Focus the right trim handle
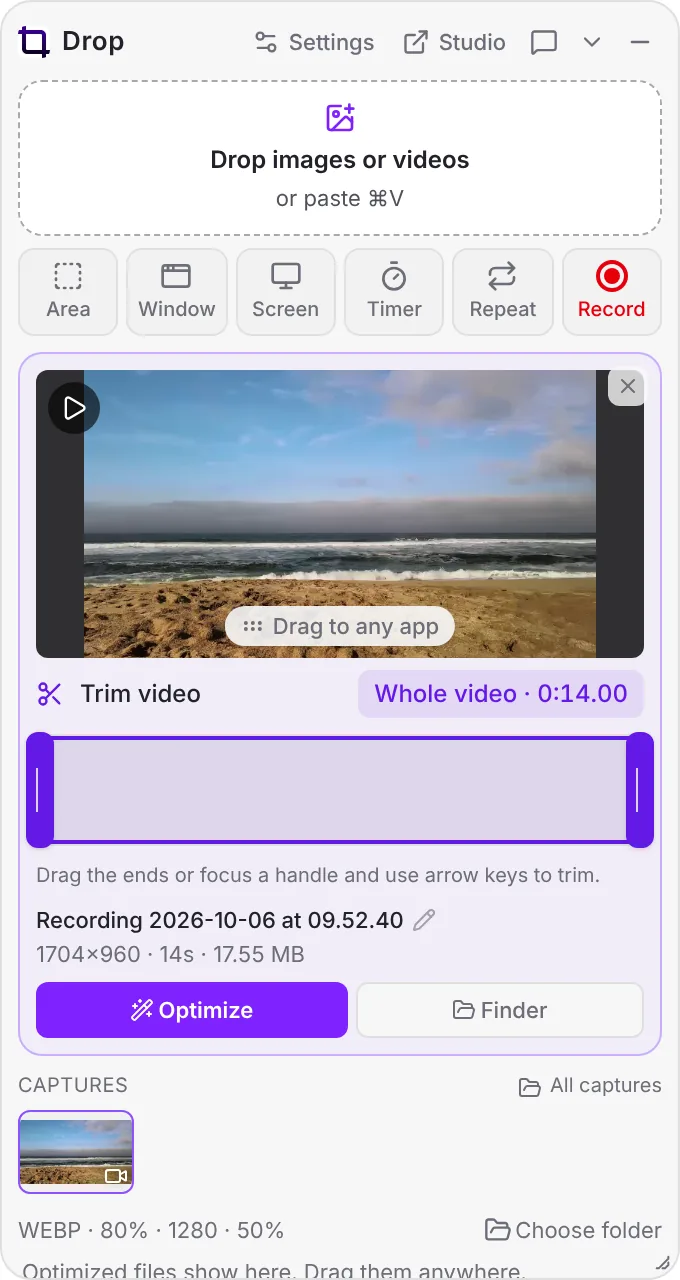 (x=640, y=790)
